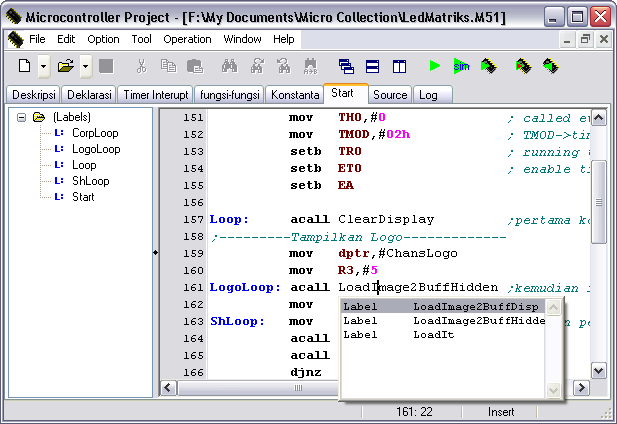The image size is (617, 424).
Task: Select CorpLoop label in tree
Action: (95, 133)
